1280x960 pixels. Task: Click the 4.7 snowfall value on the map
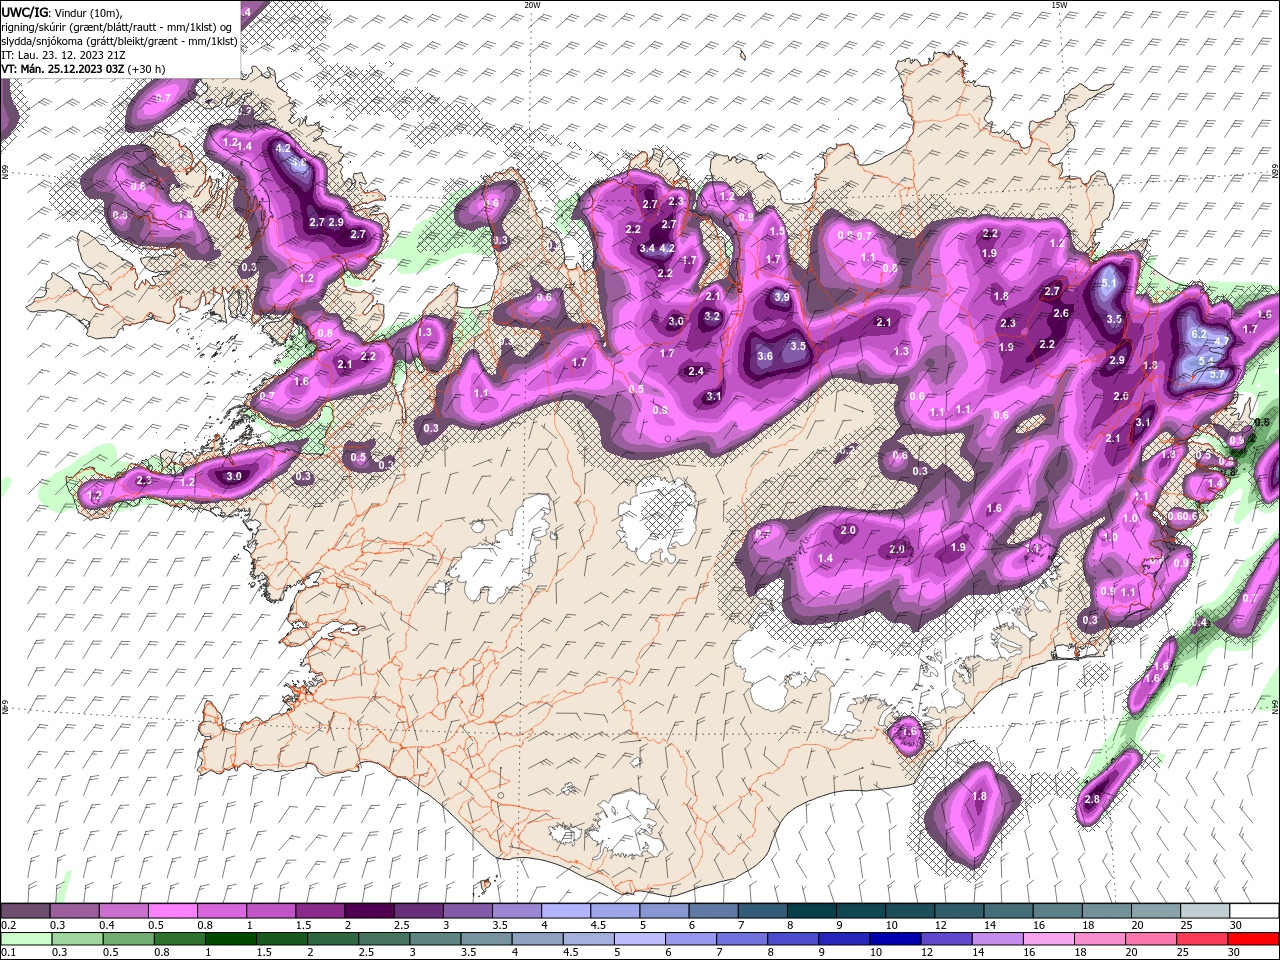[x=1221, y=342]
